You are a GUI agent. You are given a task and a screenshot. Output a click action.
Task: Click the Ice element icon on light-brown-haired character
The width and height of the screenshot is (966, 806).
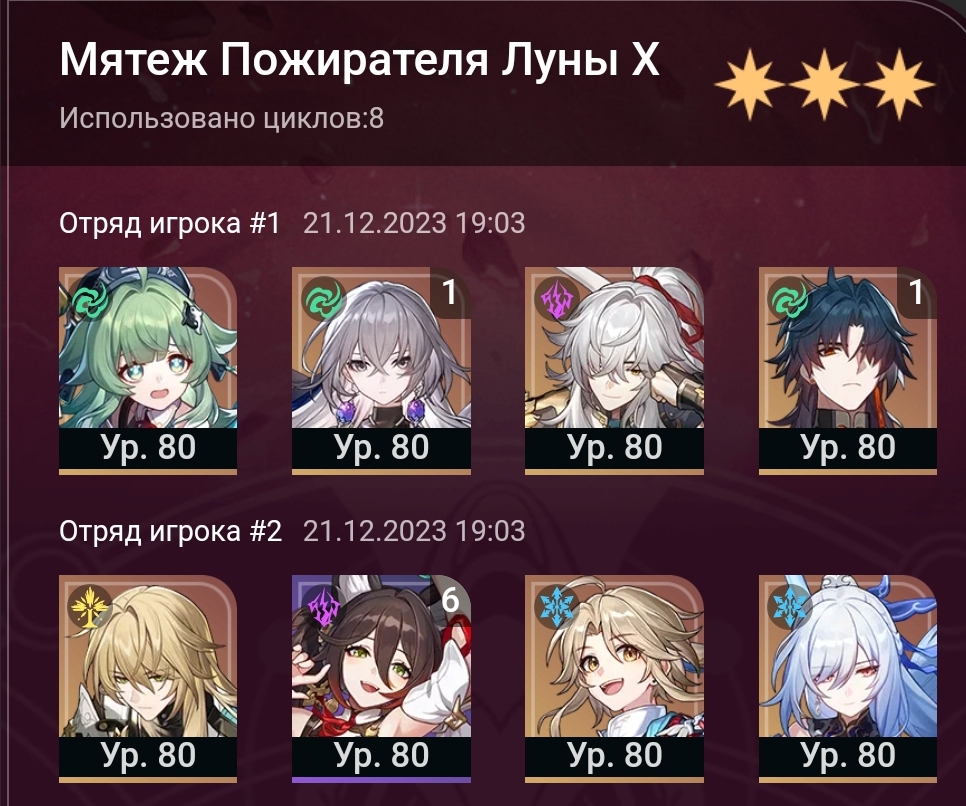click(556, 607)
